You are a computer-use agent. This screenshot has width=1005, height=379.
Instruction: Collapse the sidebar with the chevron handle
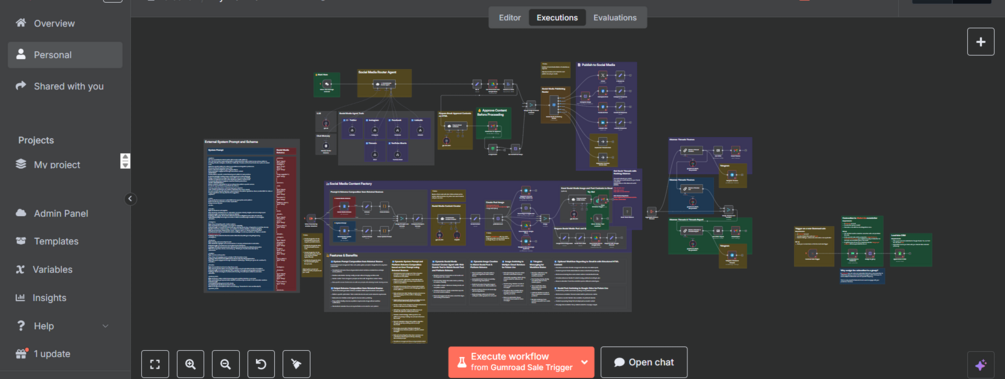[x=131, y=199]
